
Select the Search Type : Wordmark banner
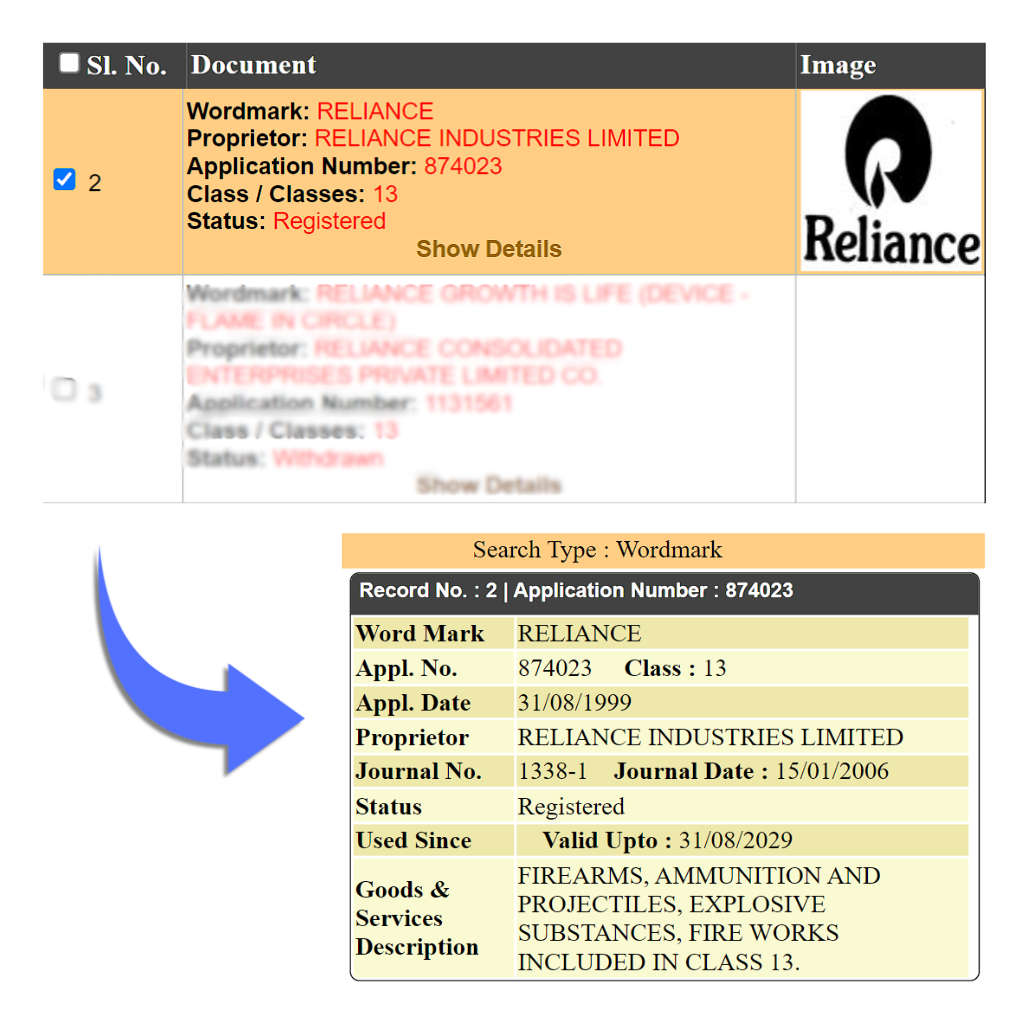pos(597,550)
